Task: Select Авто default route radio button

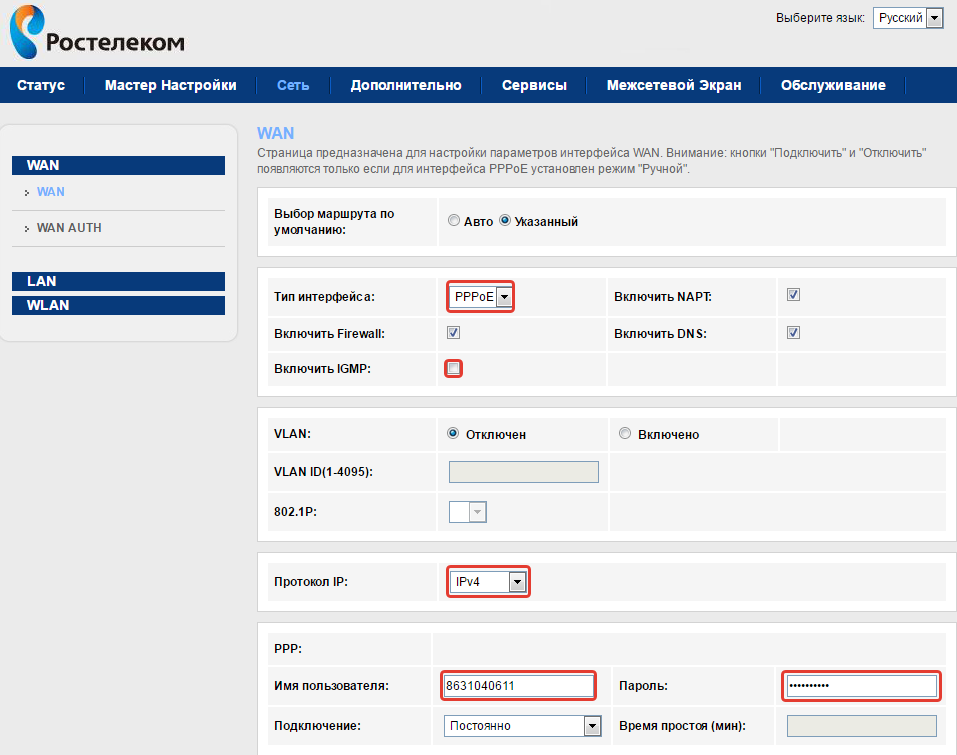Action: coord(454,221)
